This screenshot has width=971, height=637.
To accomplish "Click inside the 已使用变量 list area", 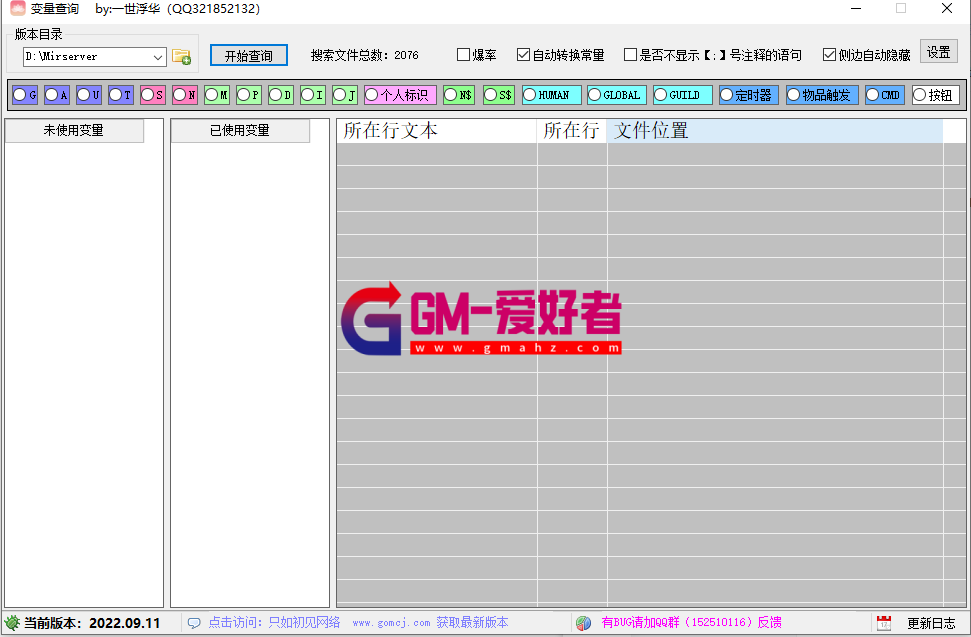I will tap(250, 375).
